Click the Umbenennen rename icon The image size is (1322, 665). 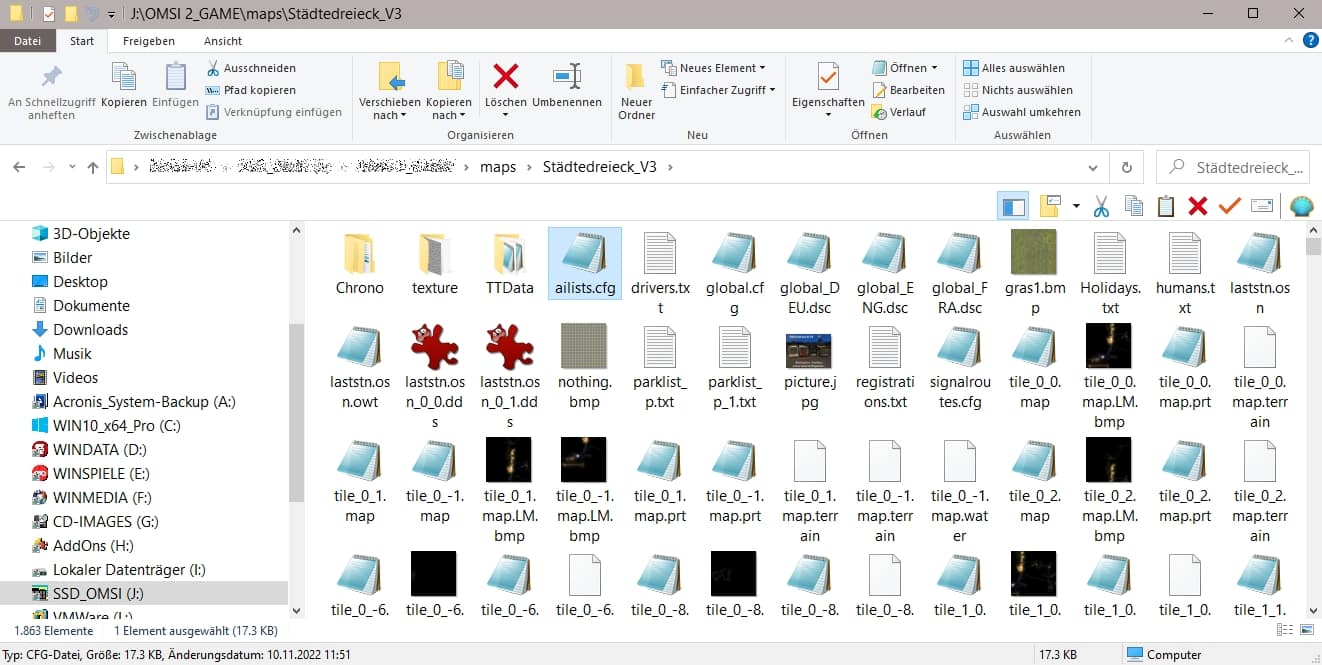pos(567,77)
